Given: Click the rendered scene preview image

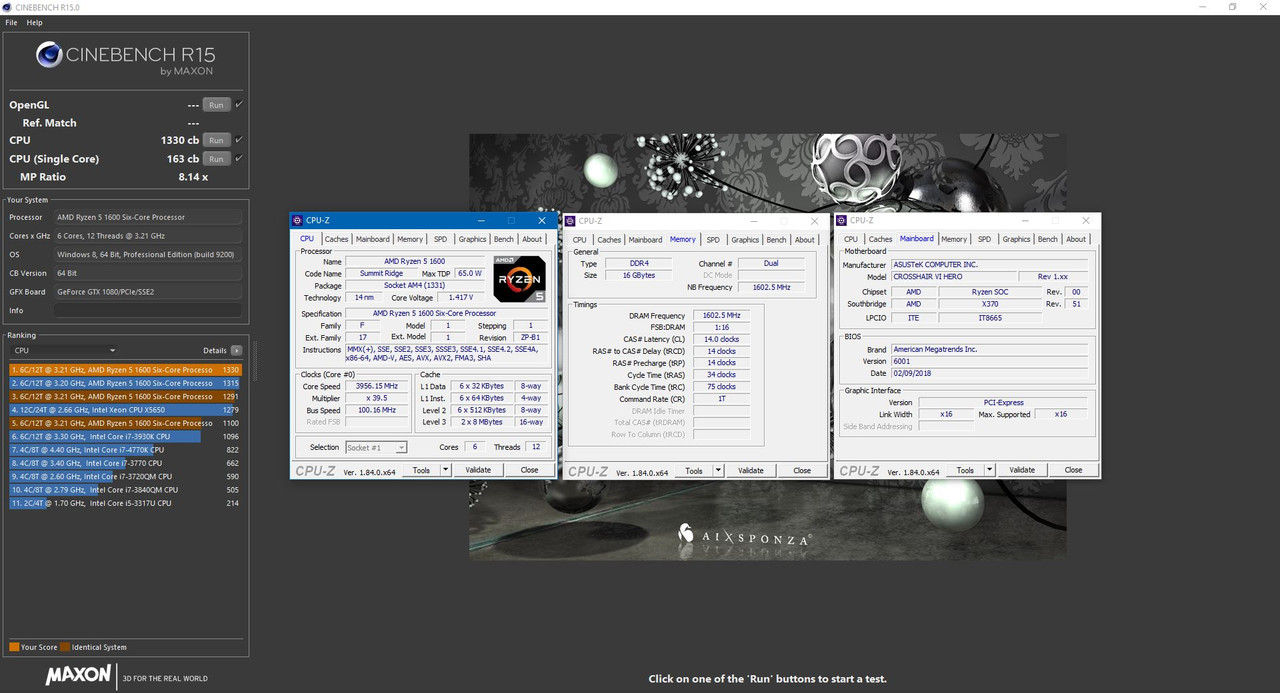Looking at the screenshot, I should click(767, 346).
